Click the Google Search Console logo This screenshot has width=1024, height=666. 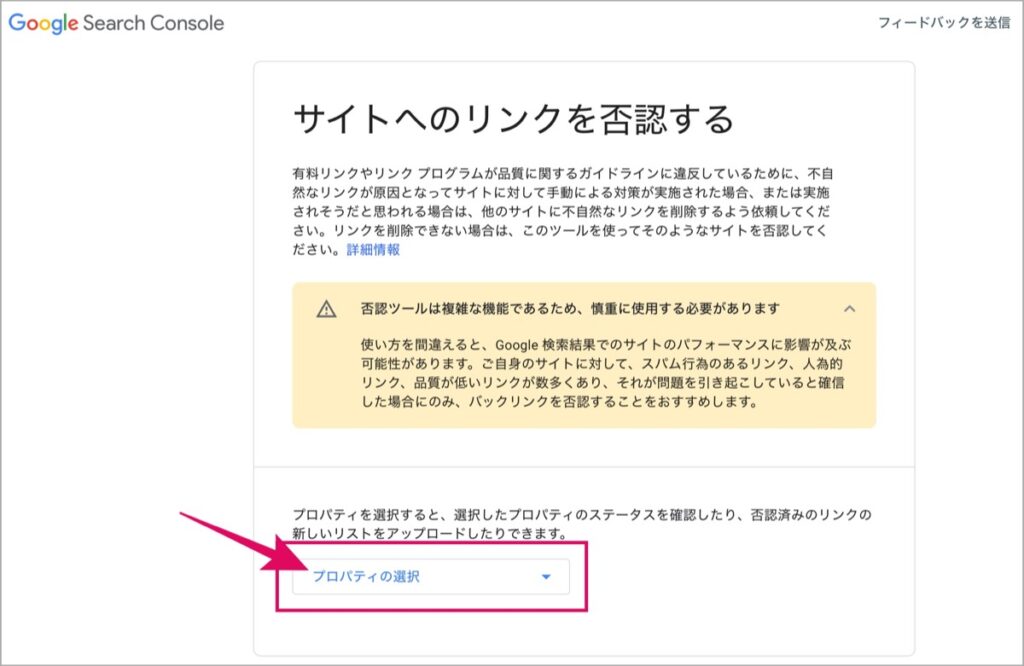tap(116, 24)
